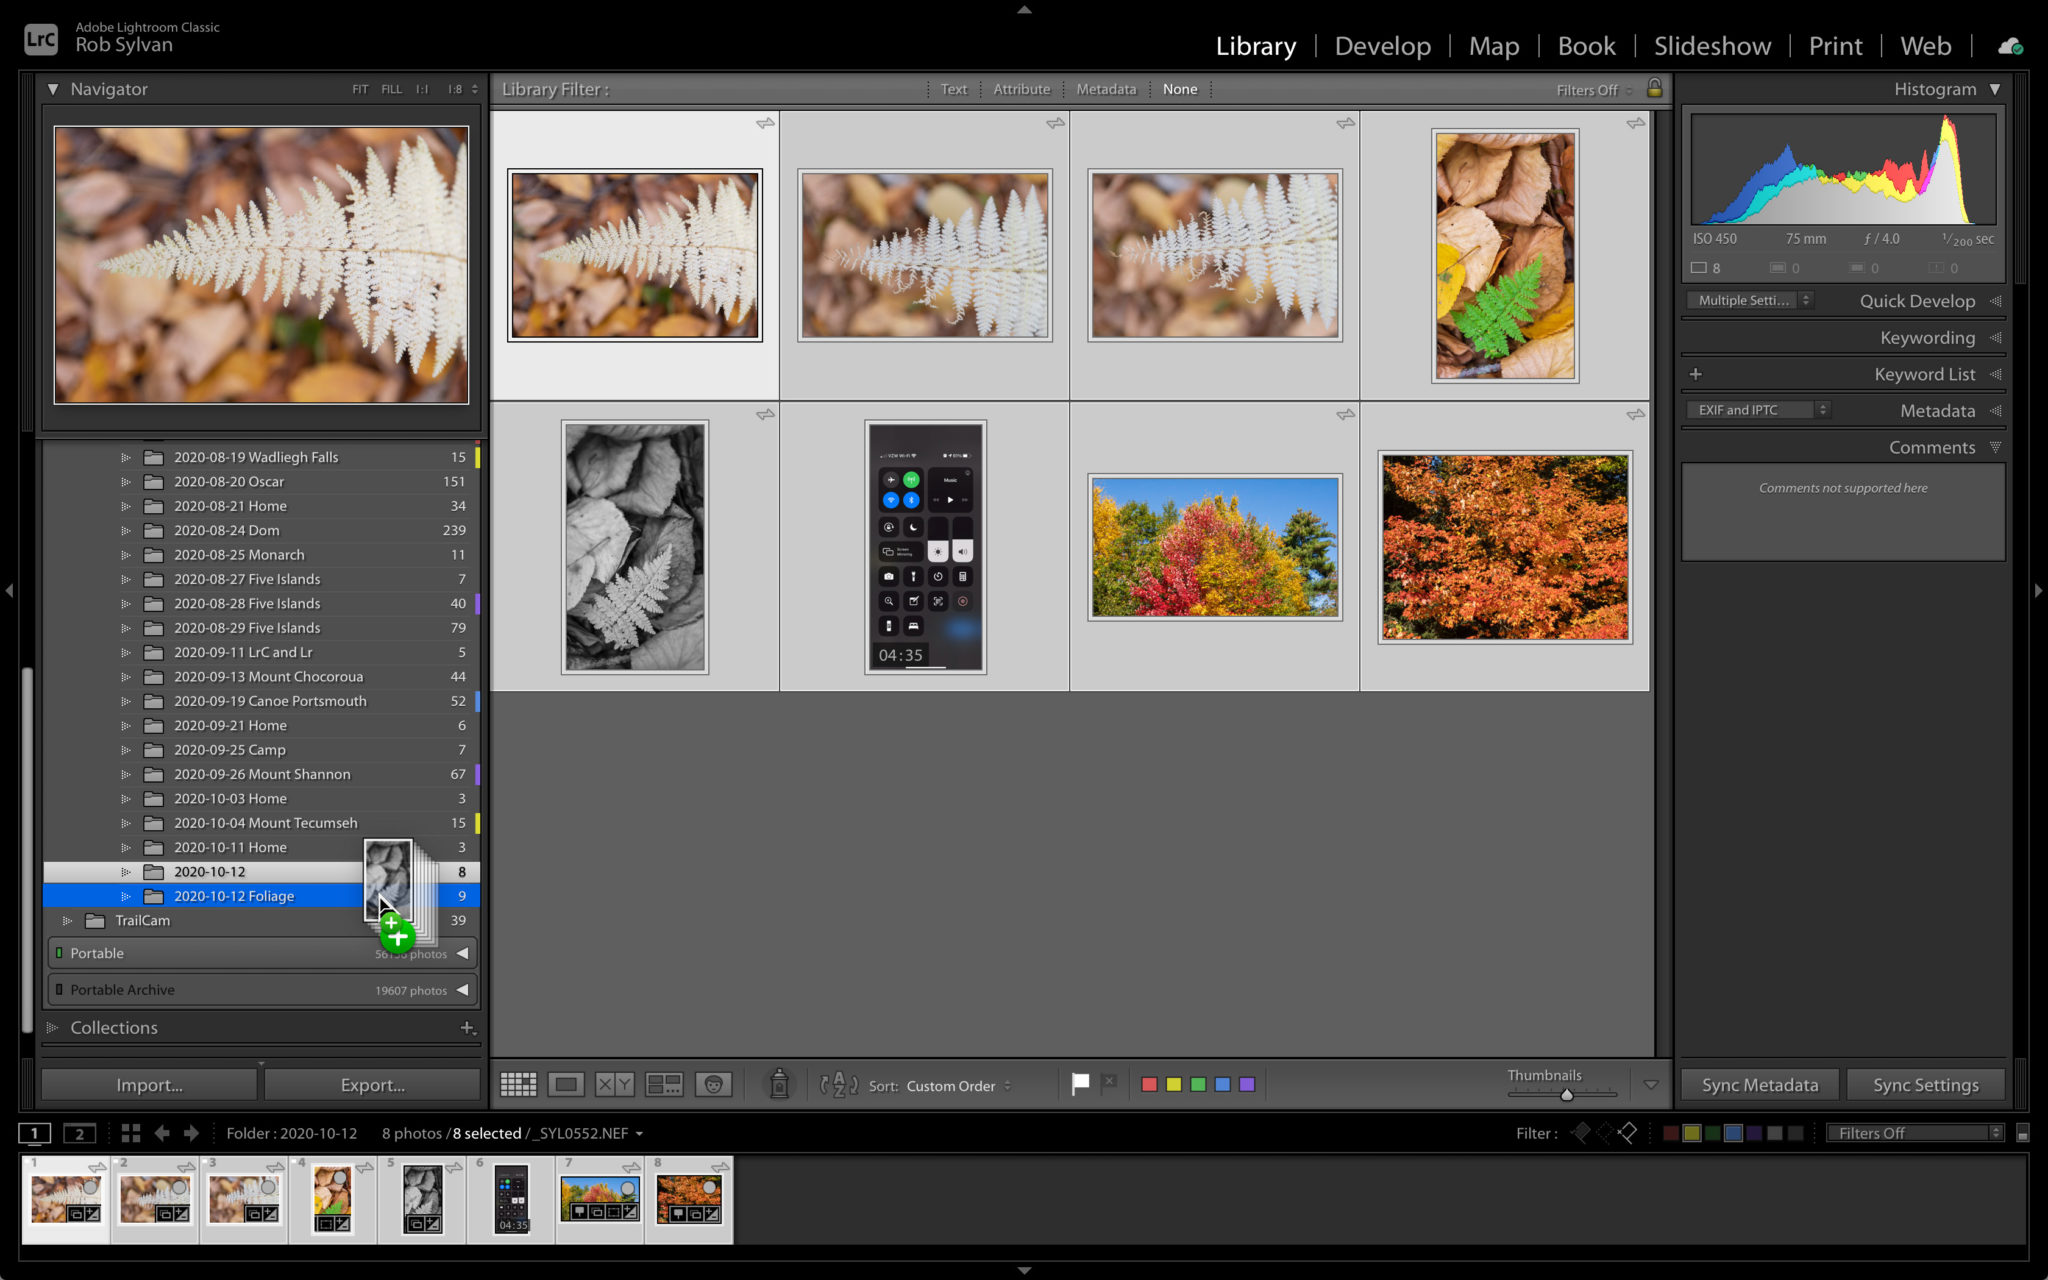Adjust the Thumbnails size slider

click(1566, 1094)
